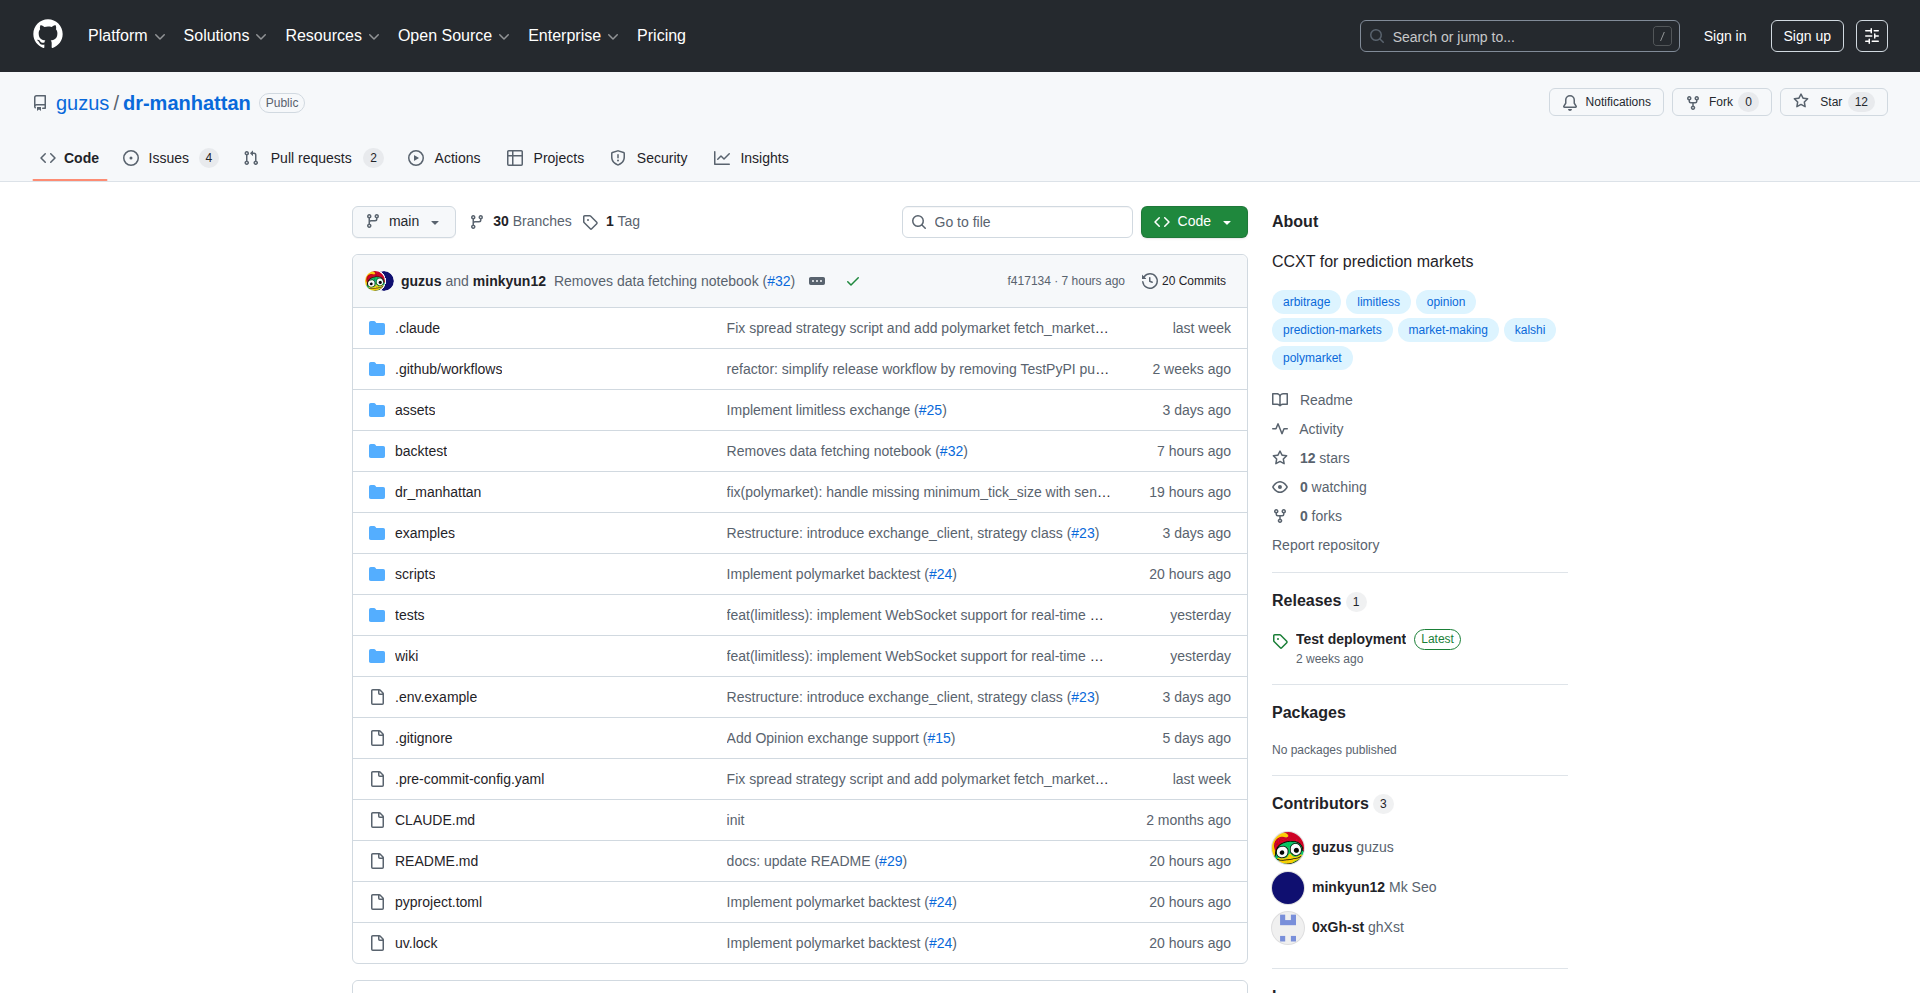Click the Sign up button
This screenshot has width=1920, height=993.
[1806, 36]
